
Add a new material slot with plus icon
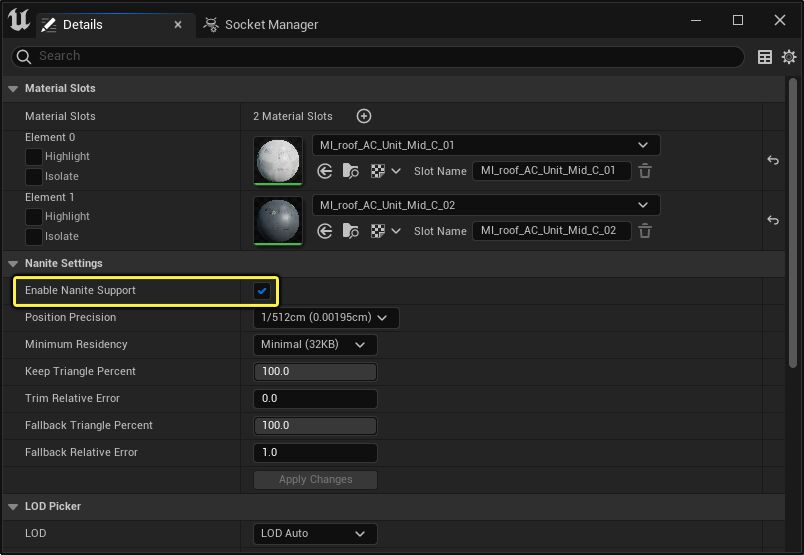click(x=364, y=116)
